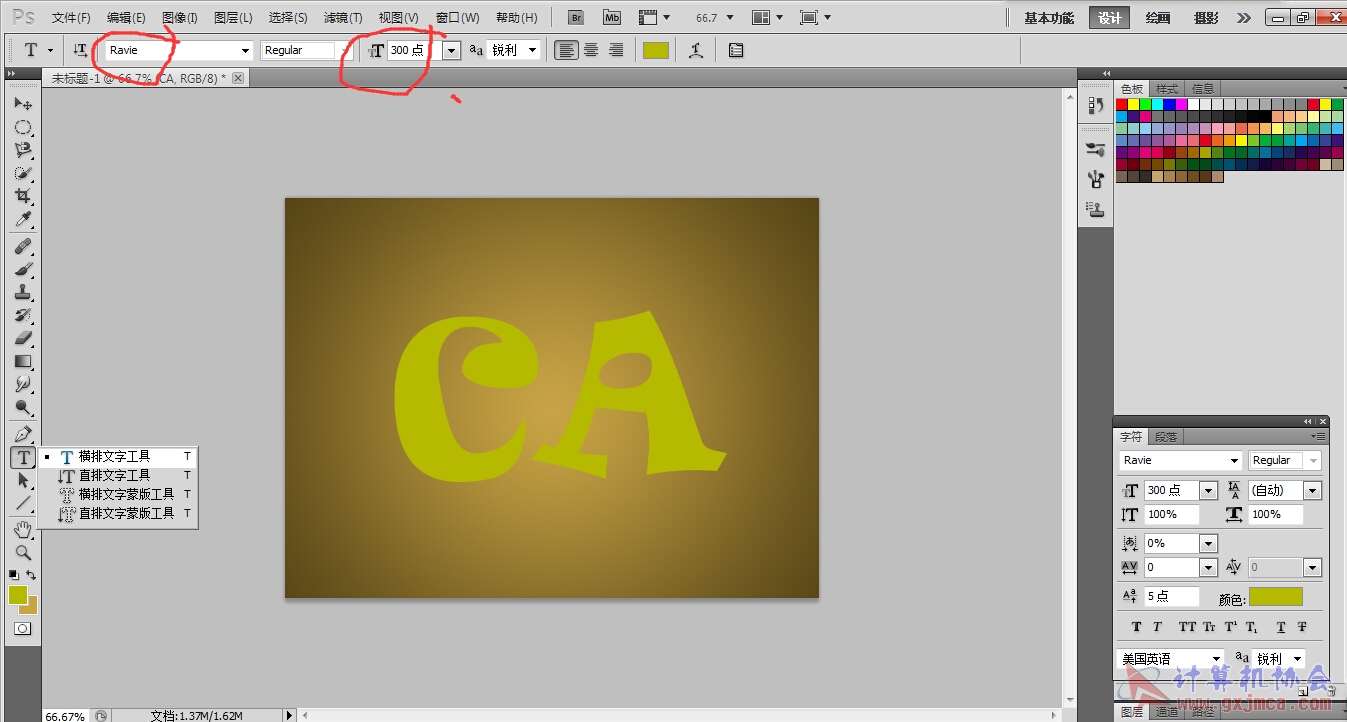
Task: Open the 滤镜(T) menu
Action: tap(343, 18)
